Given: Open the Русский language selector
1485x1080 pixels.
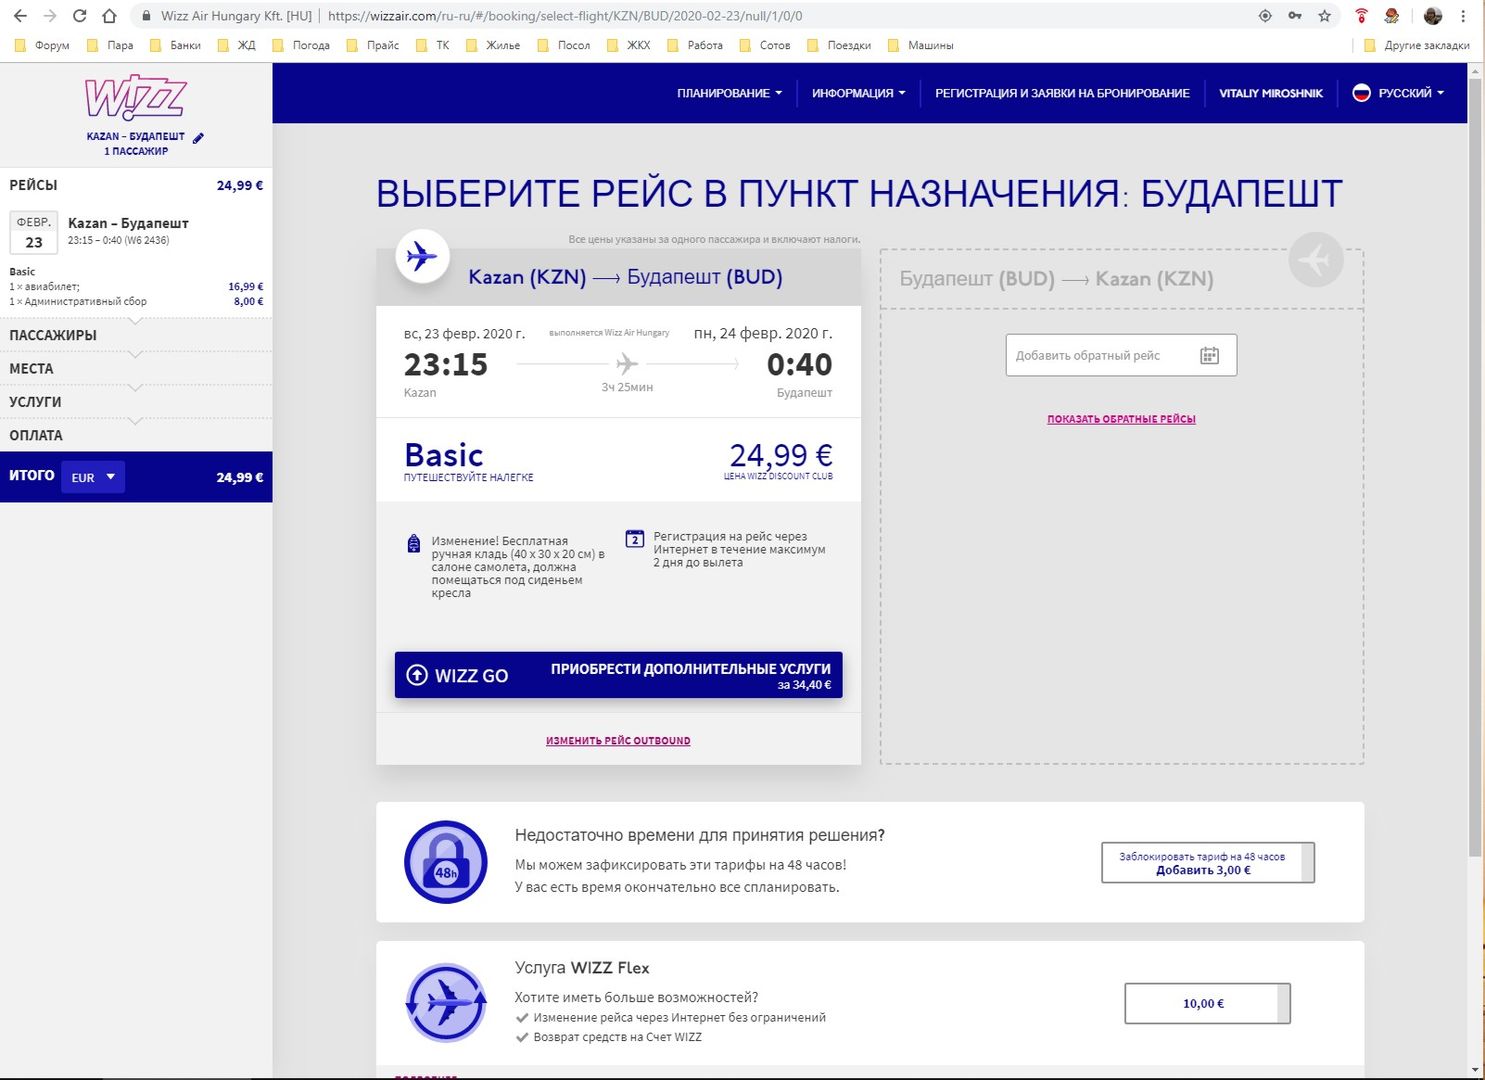Looking at the screenshot, I should coord(1397,93).
